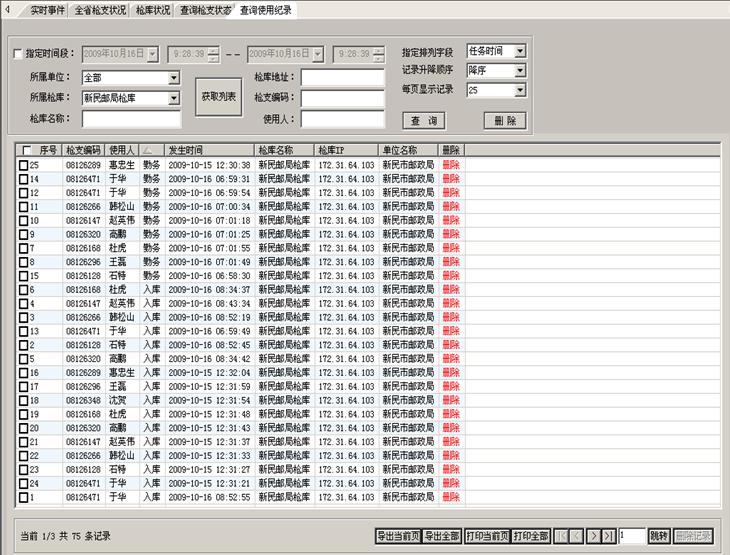730x555 pixels.
Task: Jump to the last page of records
Action: [608, 536]
